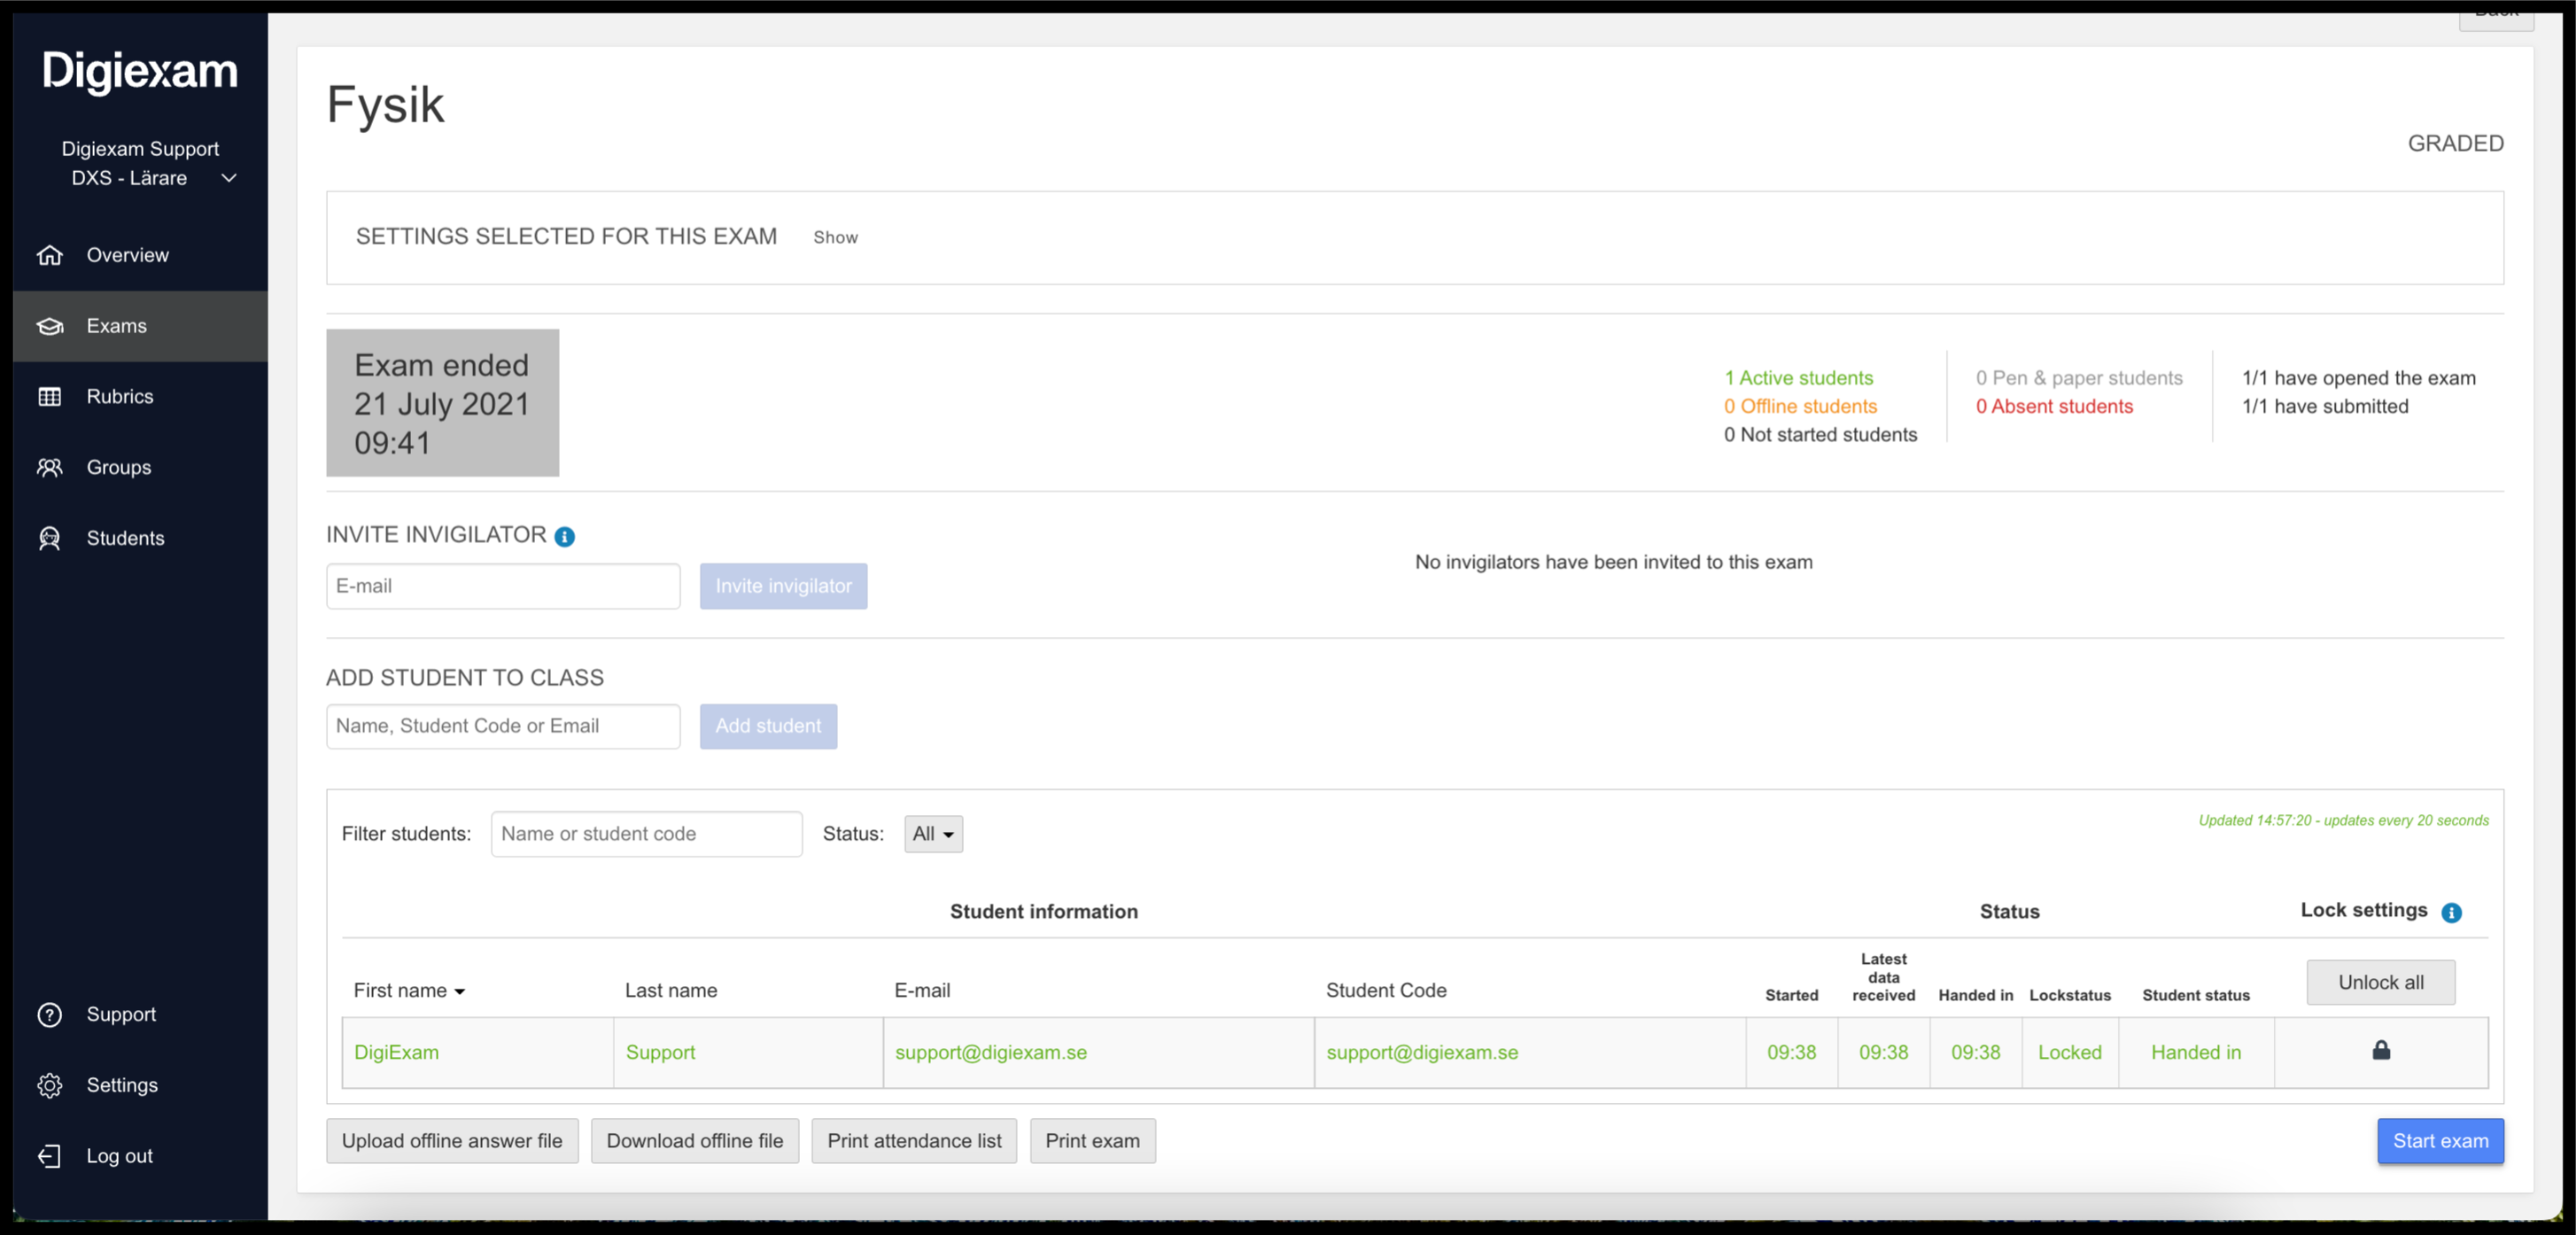Go to Overview in sidebar

click(x=140, y=255)
